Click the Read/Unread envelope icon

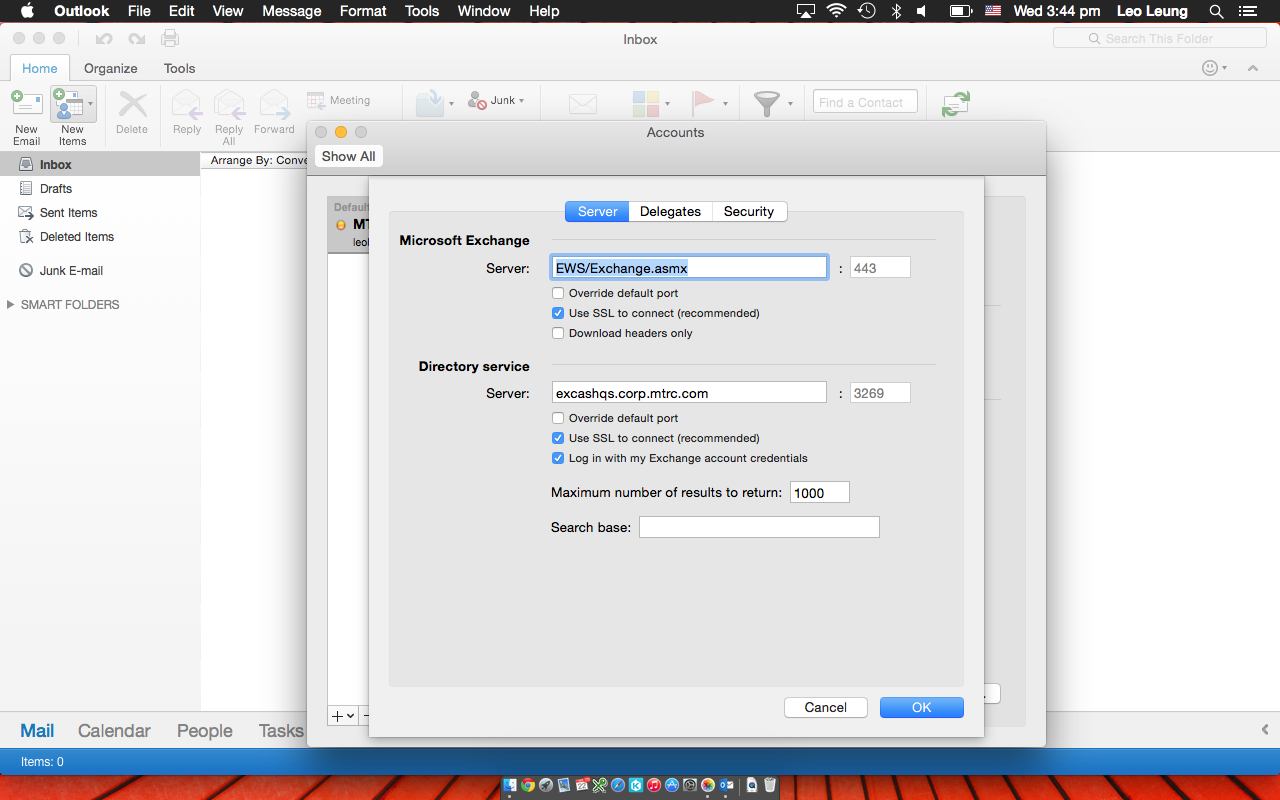[x=583, y=104]
